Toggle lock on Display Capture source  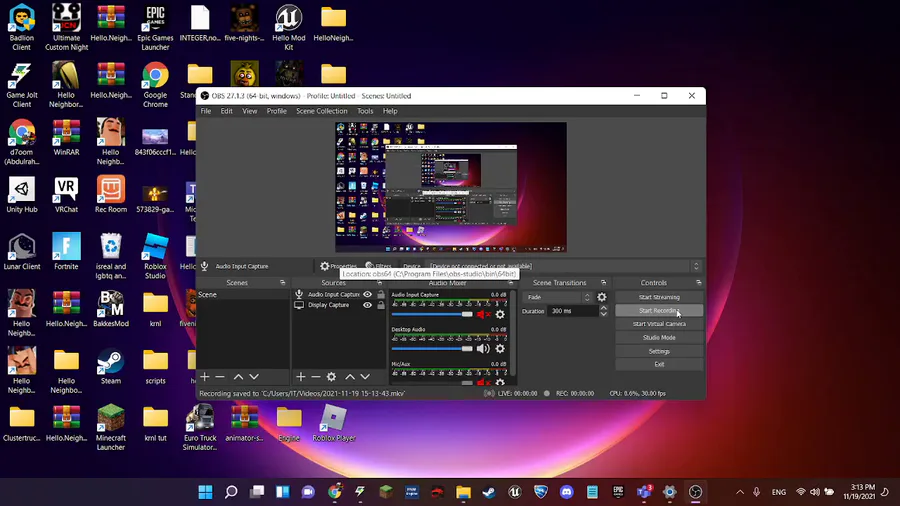point(381,305)
